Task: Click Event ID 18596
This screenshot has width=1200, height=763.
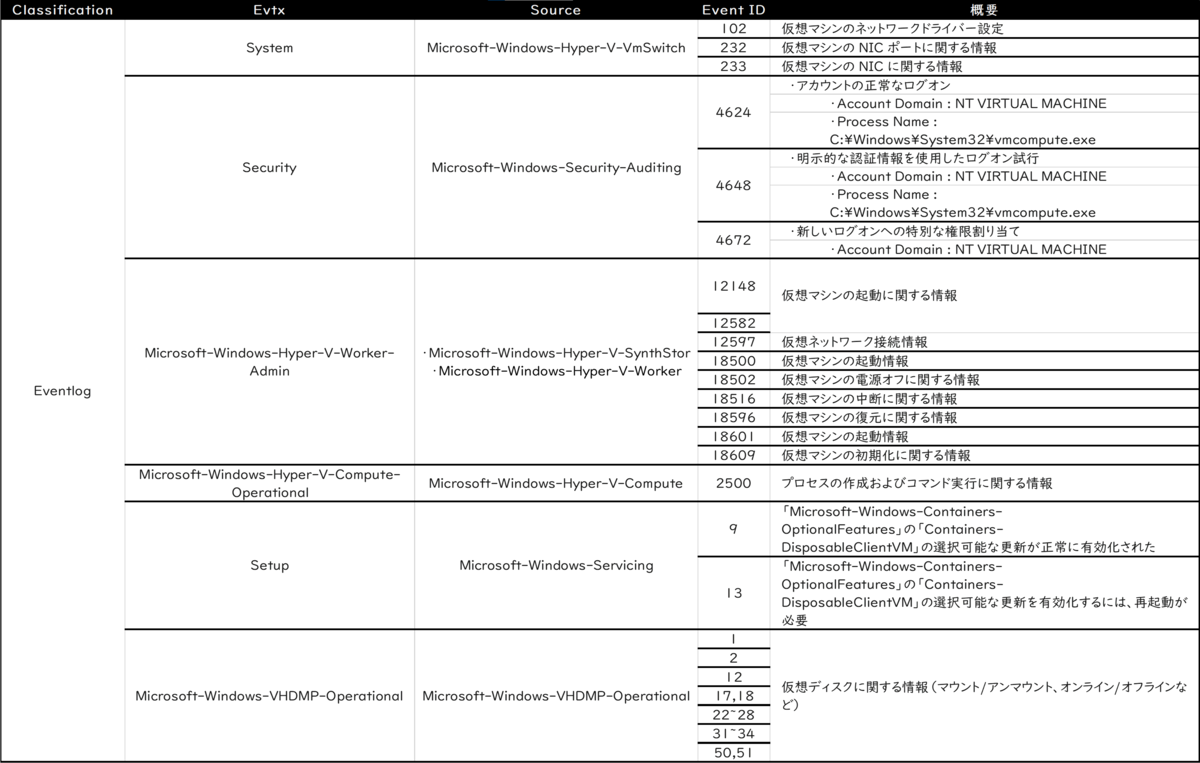Action: [735, 418]
